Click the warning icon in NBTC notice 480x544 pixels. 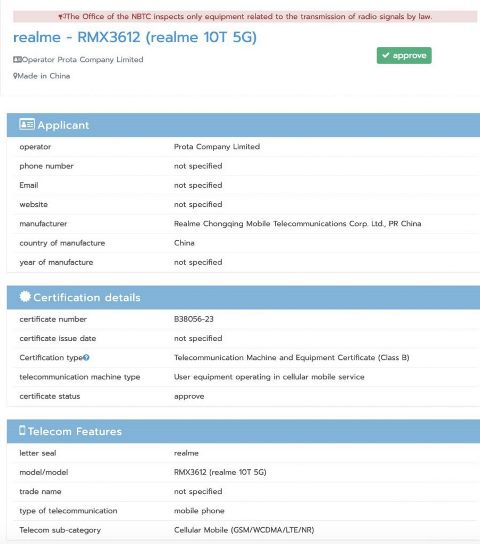pos(61,17)
